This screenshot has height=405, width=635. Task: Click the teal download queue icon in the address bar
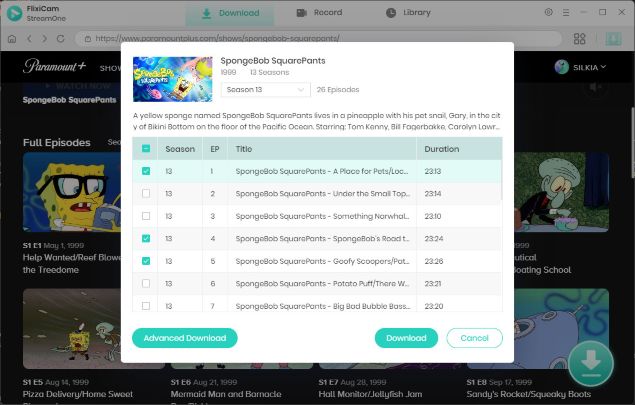point(613,39)
